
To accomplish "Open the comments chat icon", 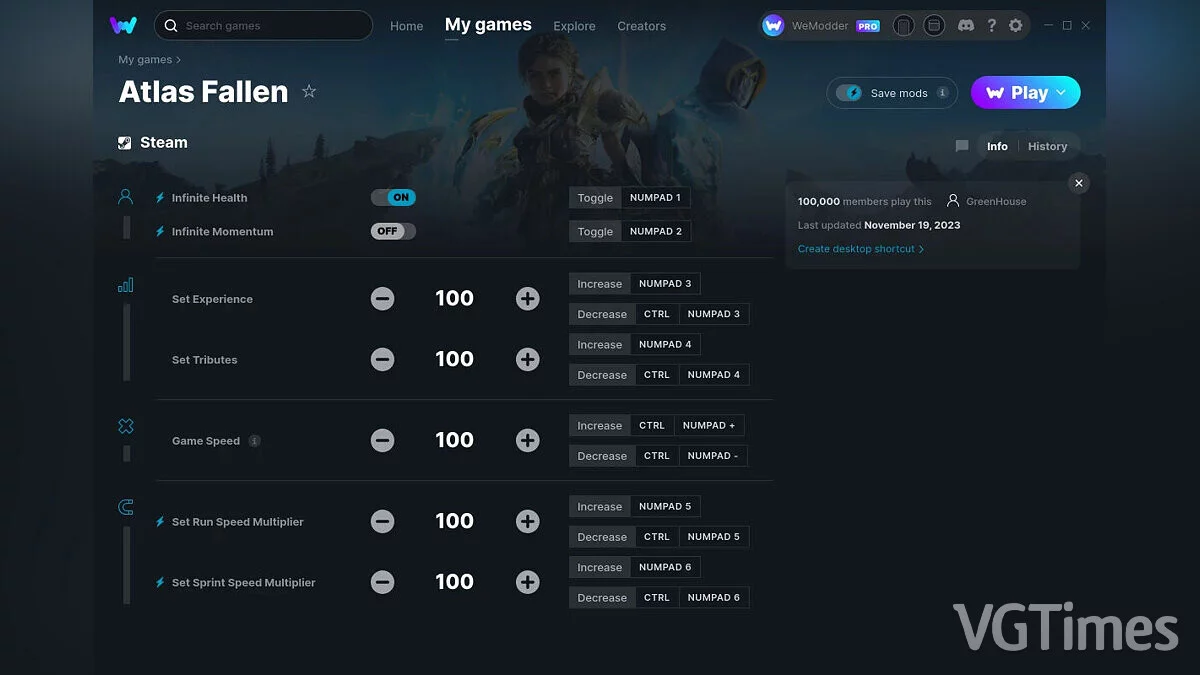I will tap(962, 146).
